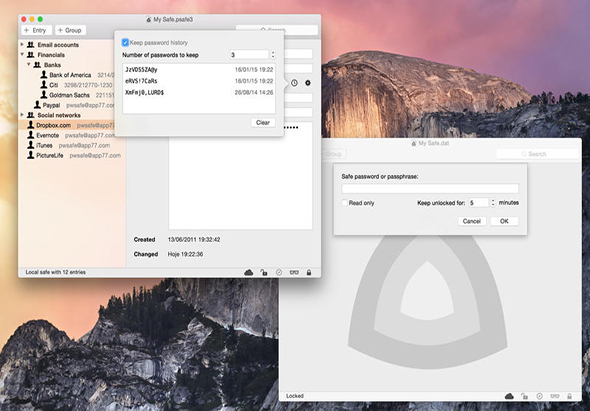Adjust the number of passwords to keep stepper

click(x=273, y=55)
